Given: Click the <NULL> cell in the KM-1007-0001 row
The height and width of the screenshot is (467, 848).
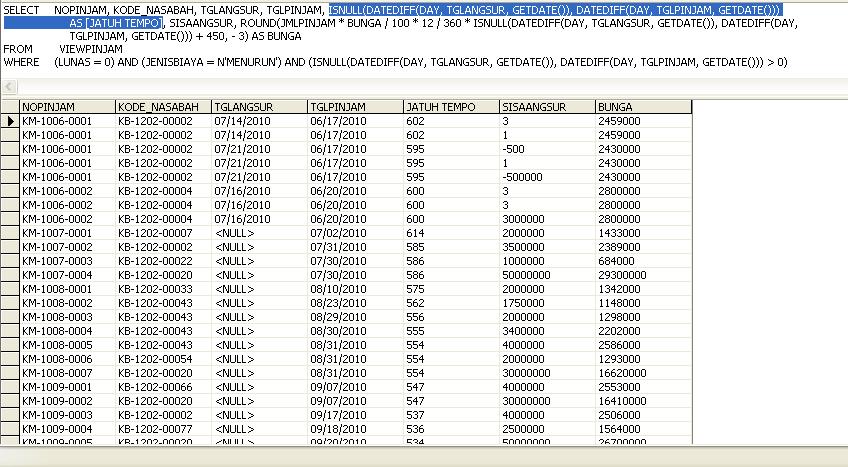Looking at the screenshot, I should [259, 233].
